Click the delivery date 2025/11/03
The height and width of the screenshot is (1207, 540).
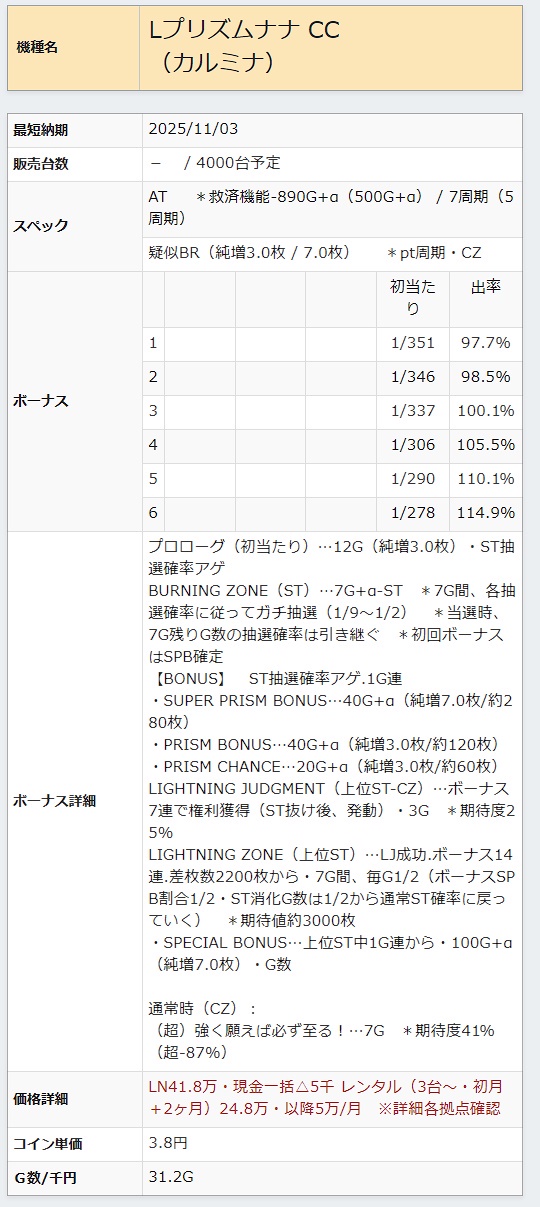(193, 130)
